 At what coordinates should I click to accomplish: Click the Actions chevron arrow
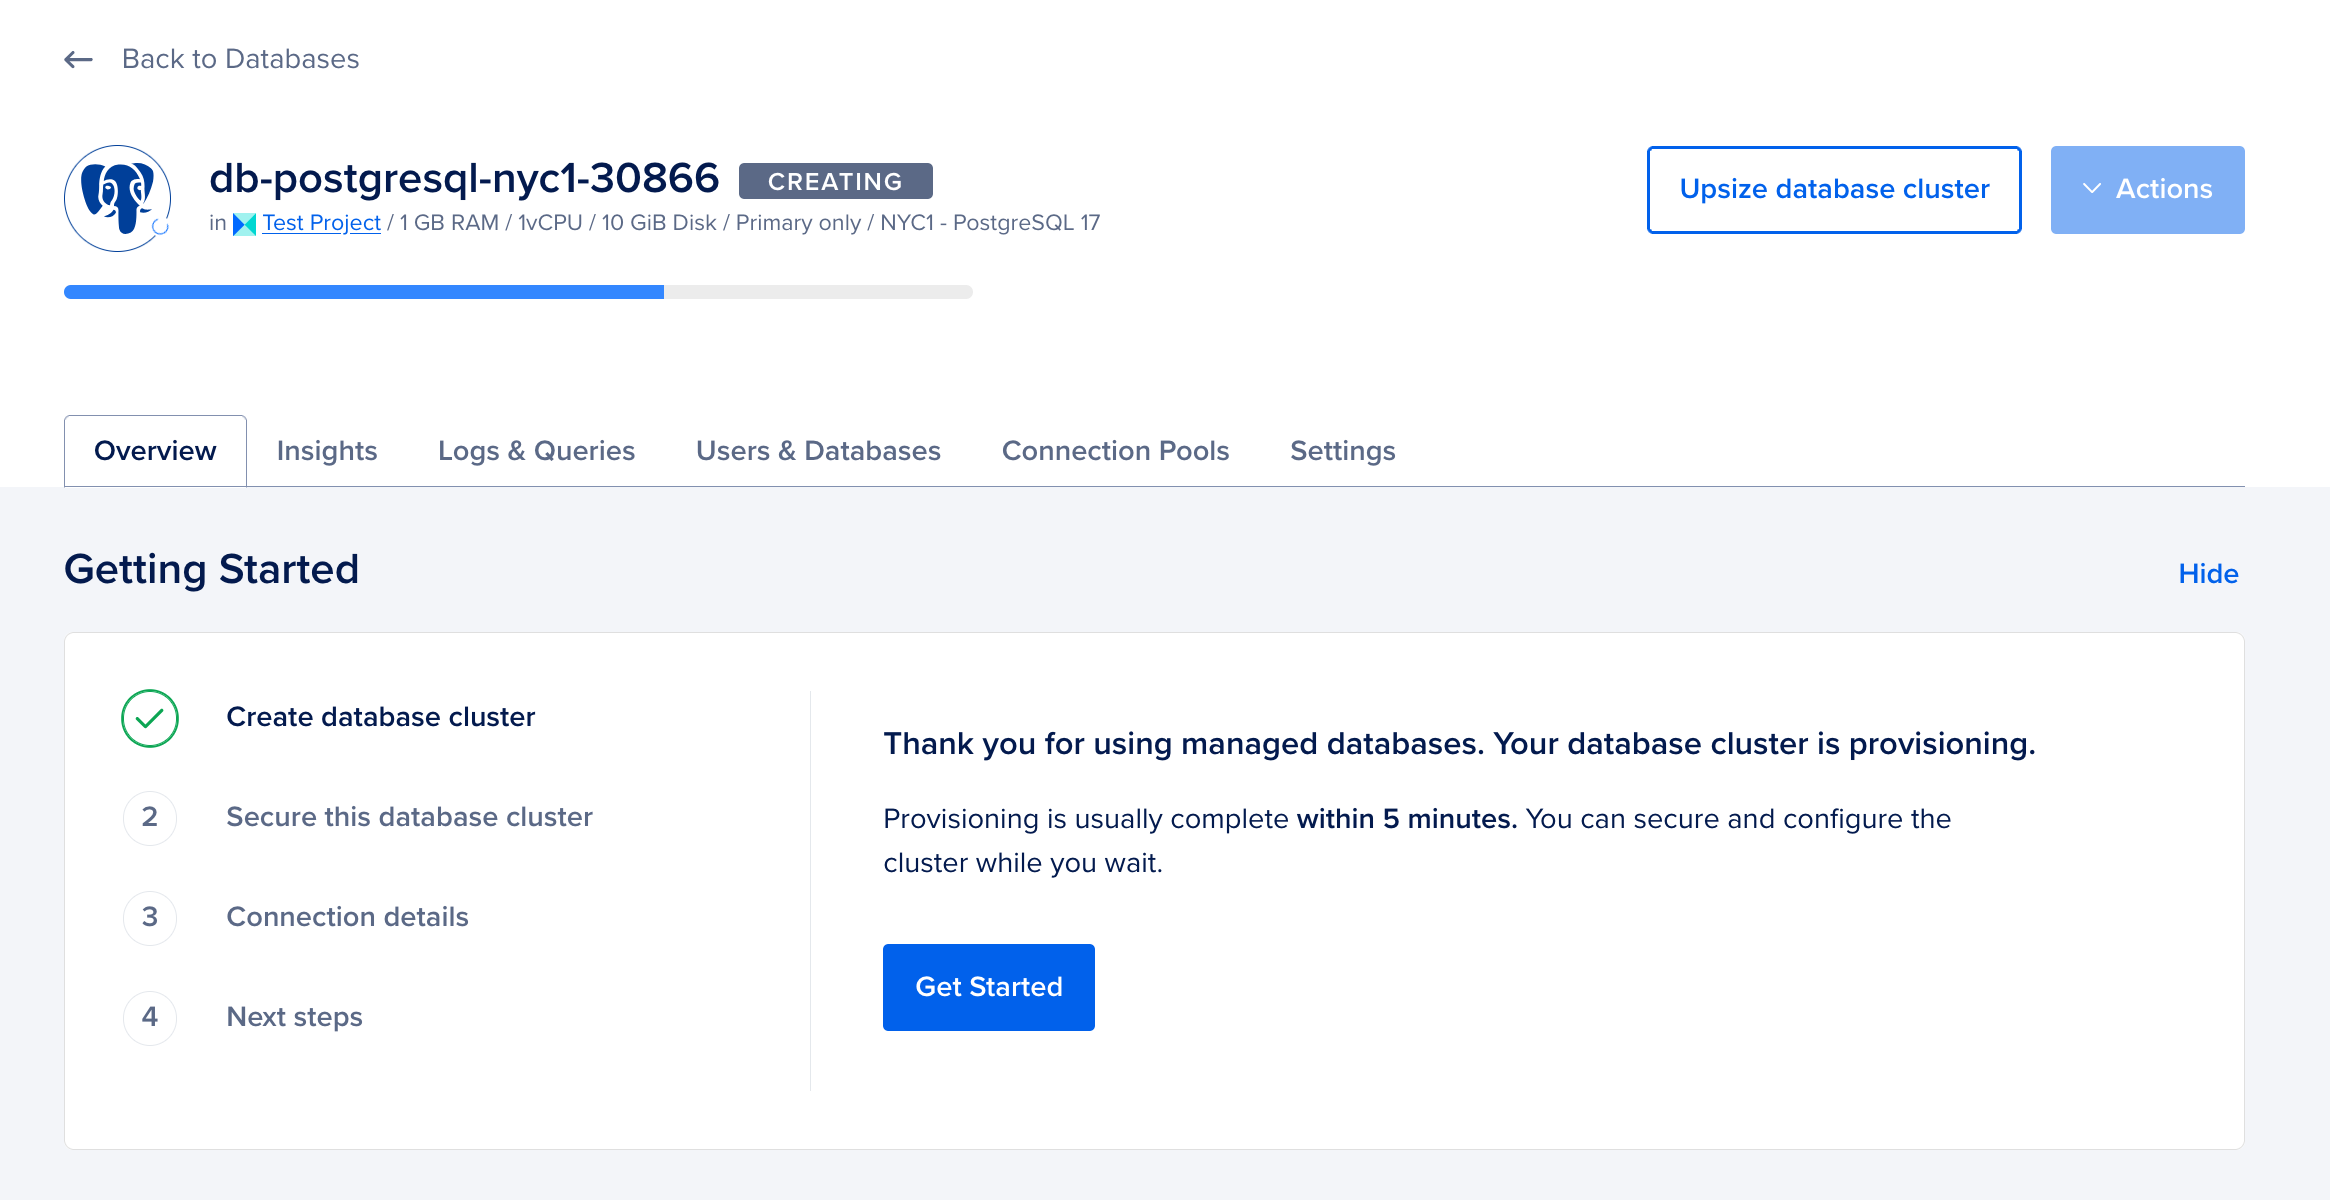tap(2091, 189)
